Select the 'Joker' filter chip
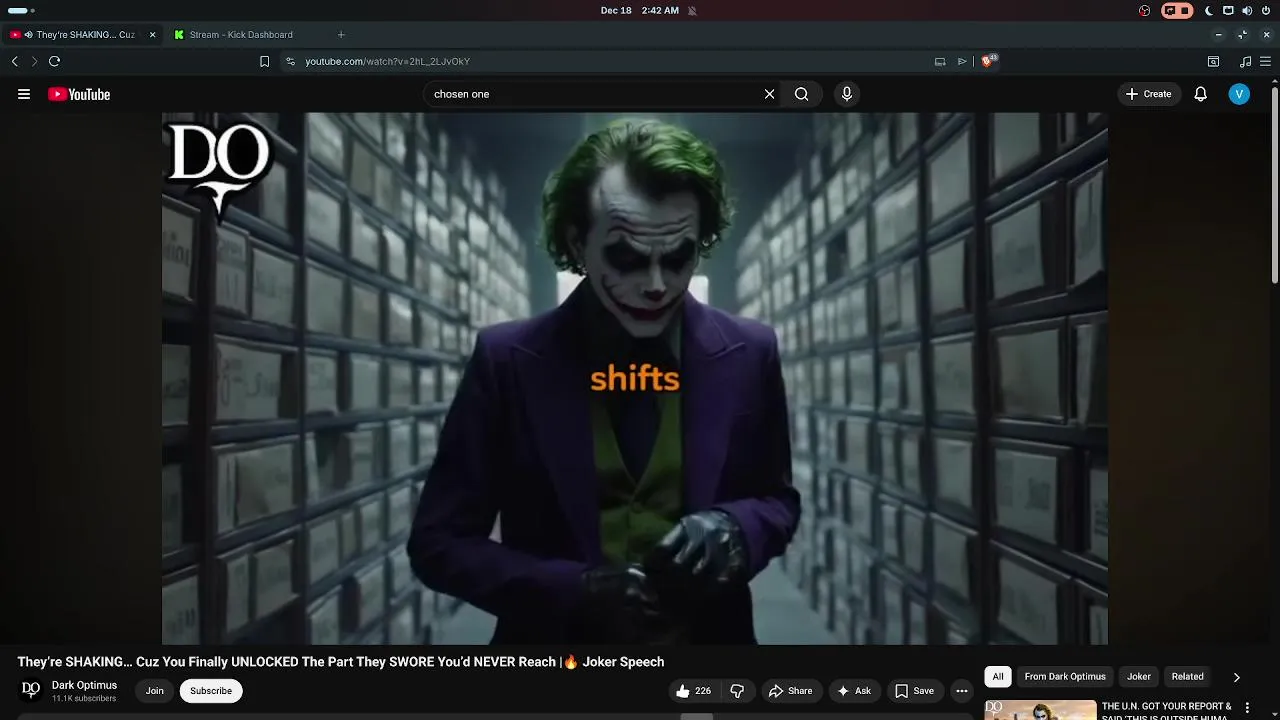Viewport: 1280px width, 720px height. point(1139,677)
